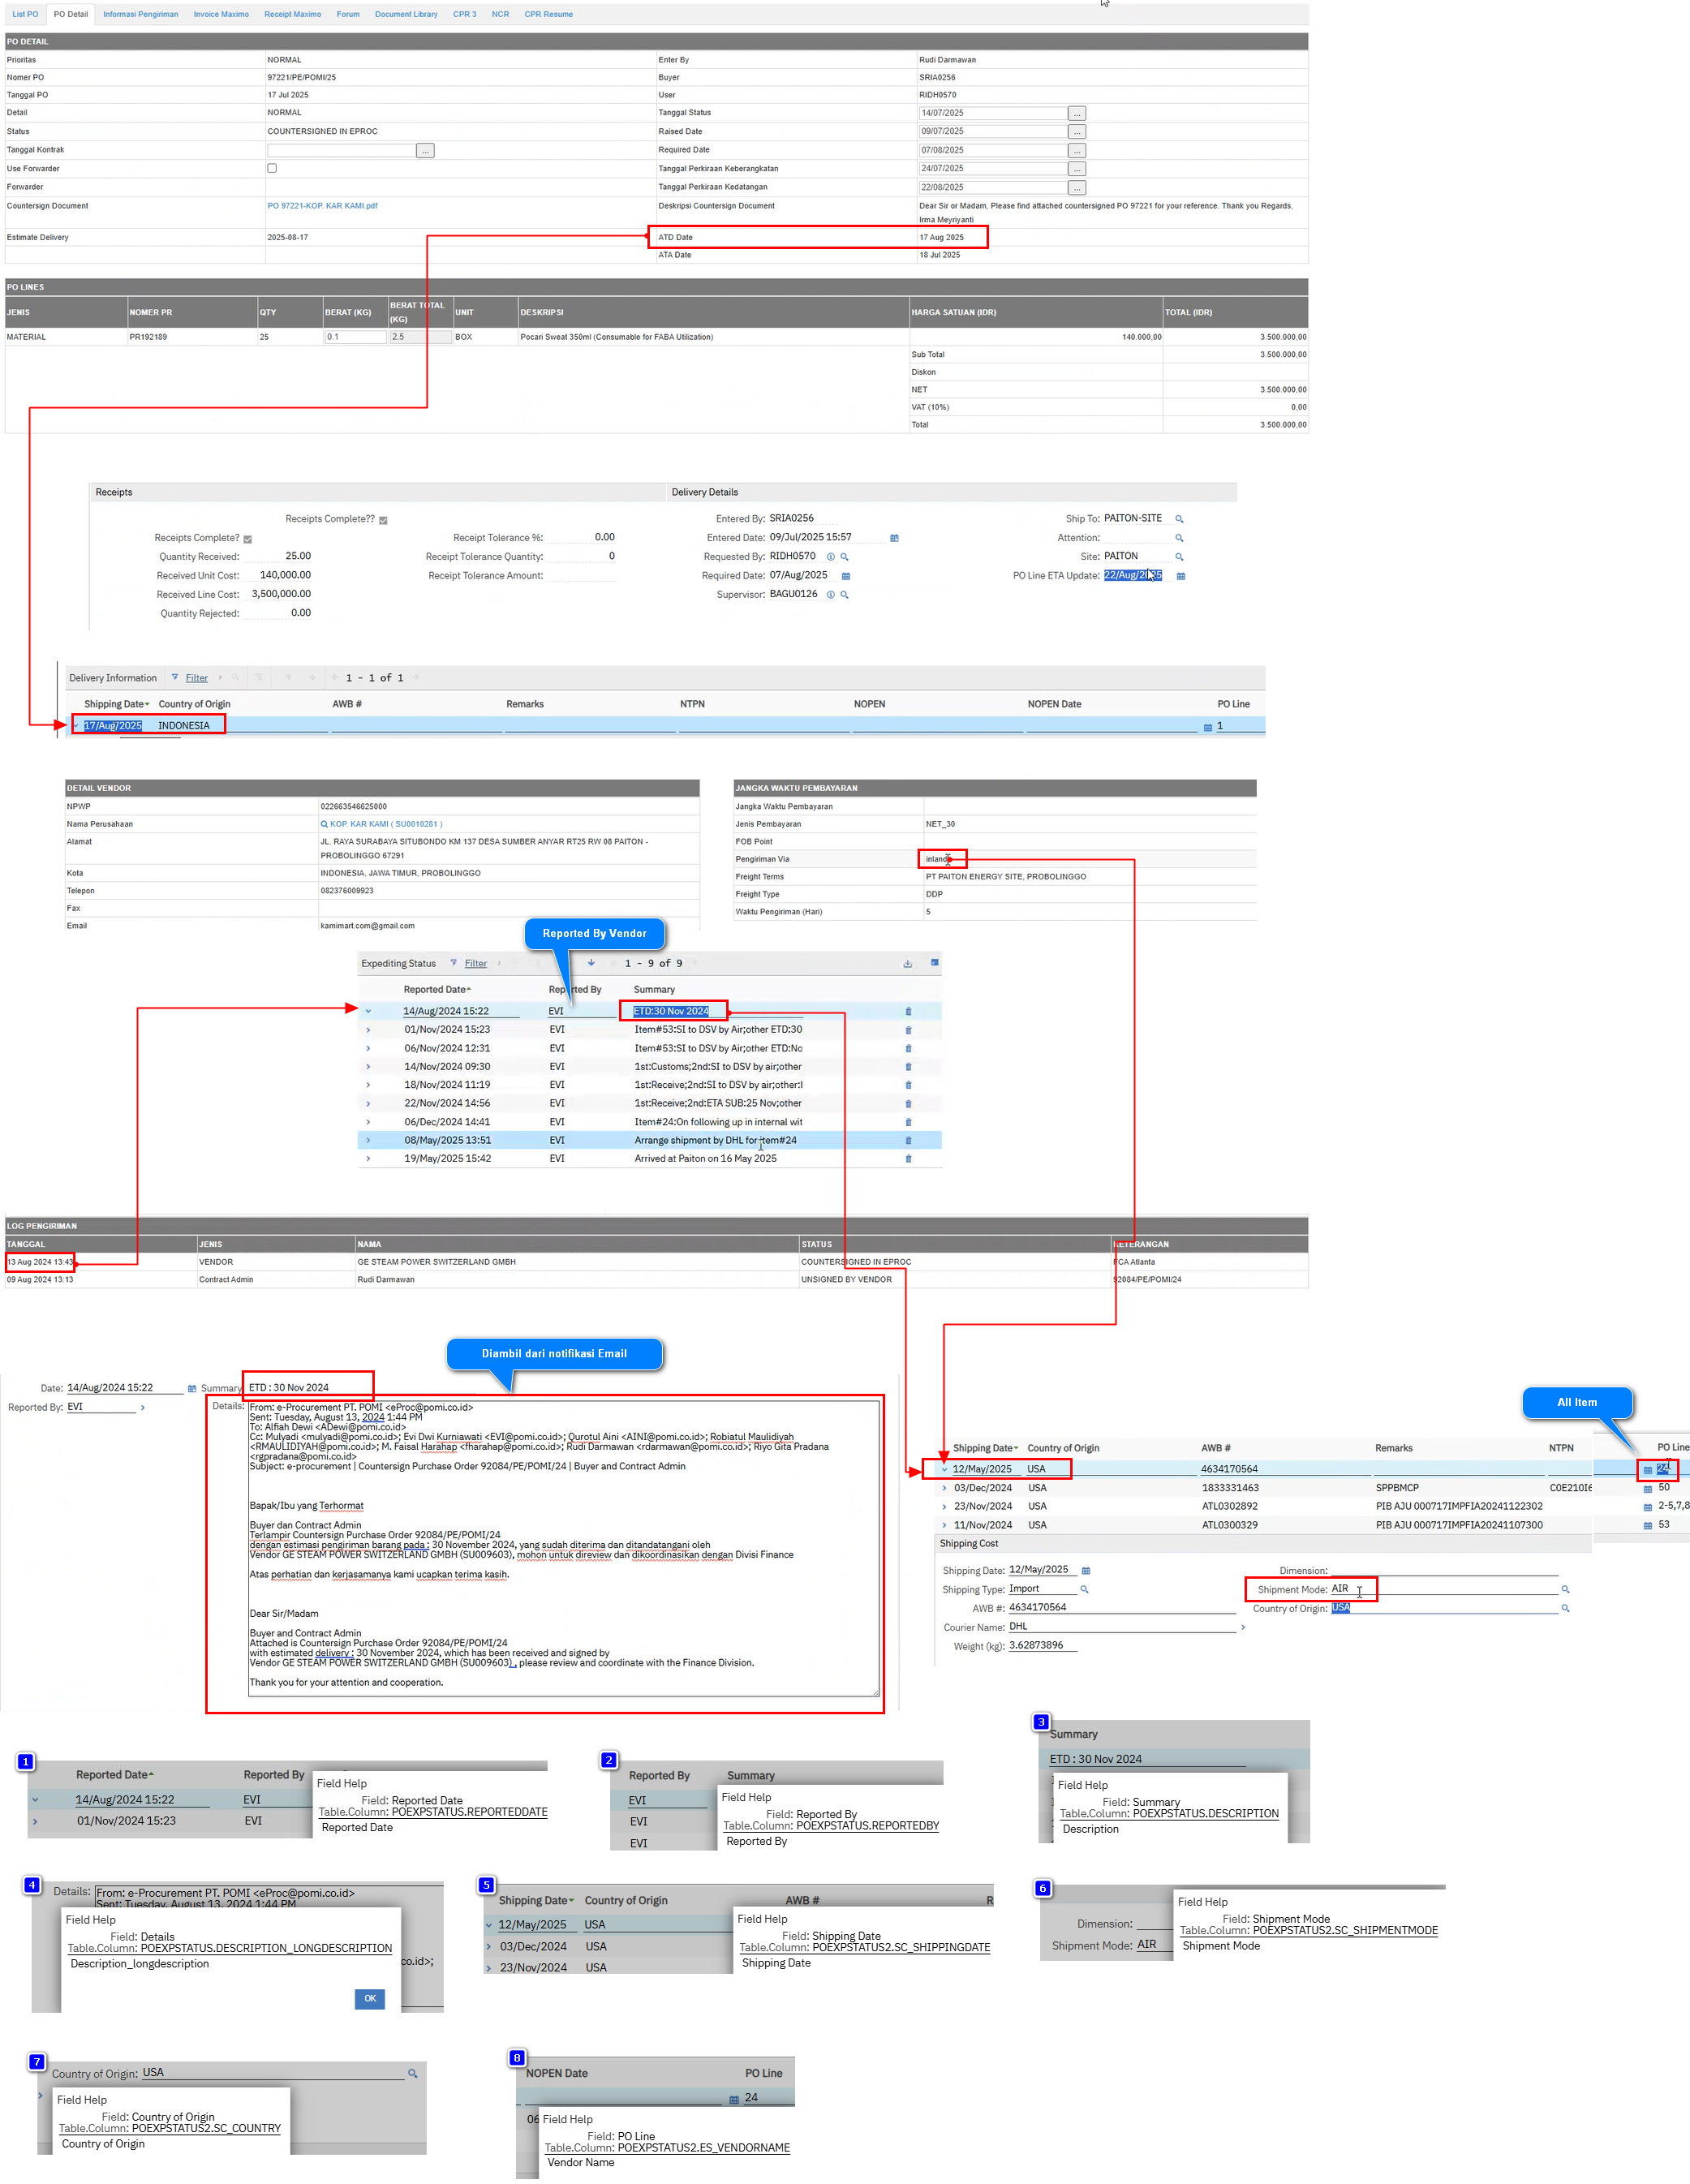
Task: Open the Invoice Maximo tab
Action: tap(221, 14)
